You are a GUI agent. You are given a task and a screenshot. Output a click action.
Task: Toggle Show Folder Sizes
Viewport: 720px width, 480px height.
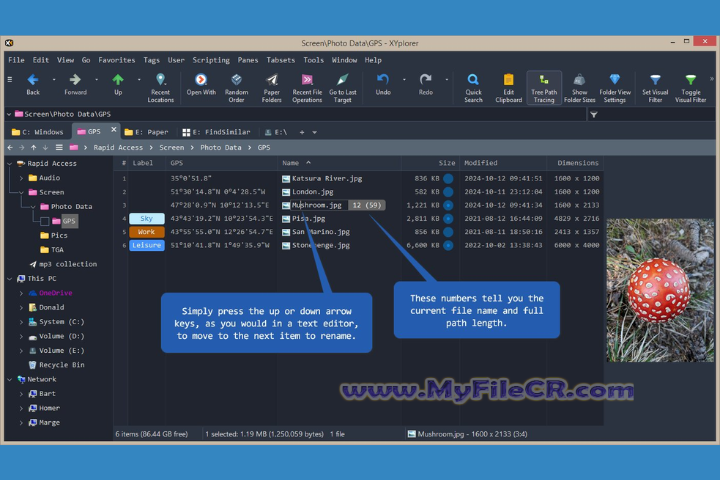coord(579,88)
